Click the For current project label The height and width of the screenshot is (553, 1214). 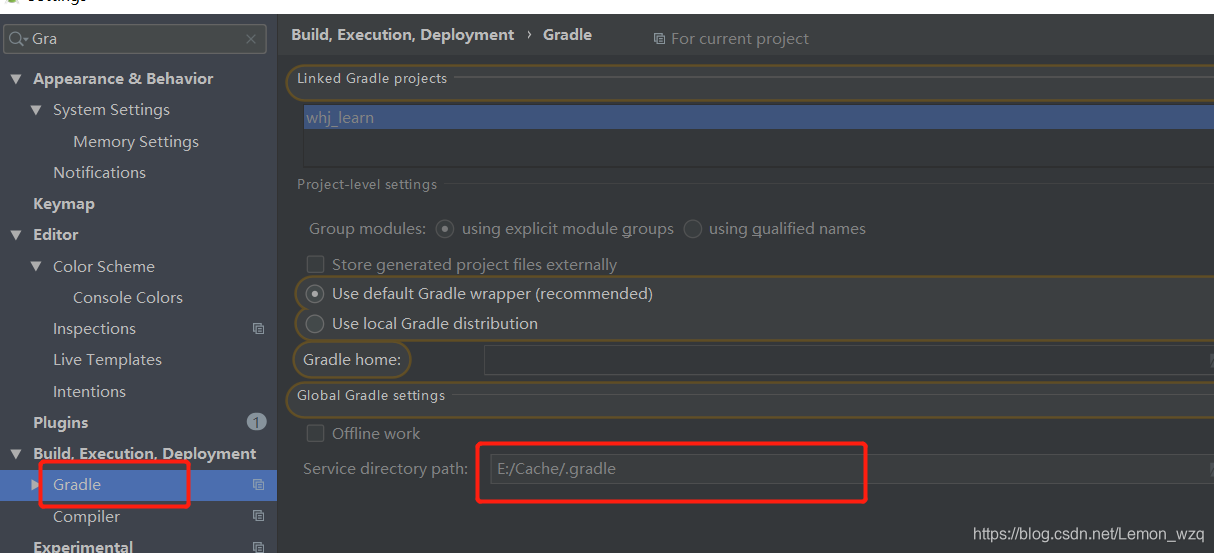pyautogui.click(x=740, y=39)
